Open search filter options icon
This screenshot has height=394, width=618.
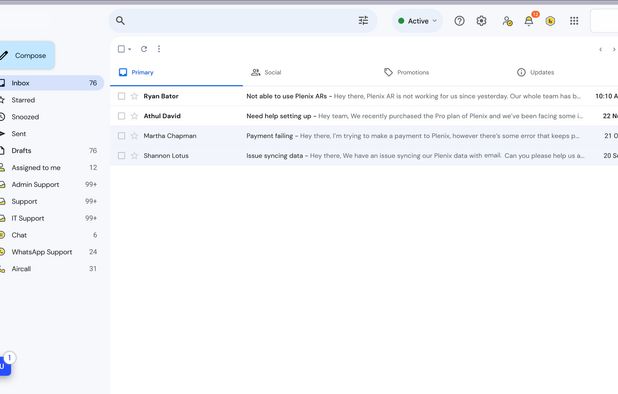click(x=363, y=20)
